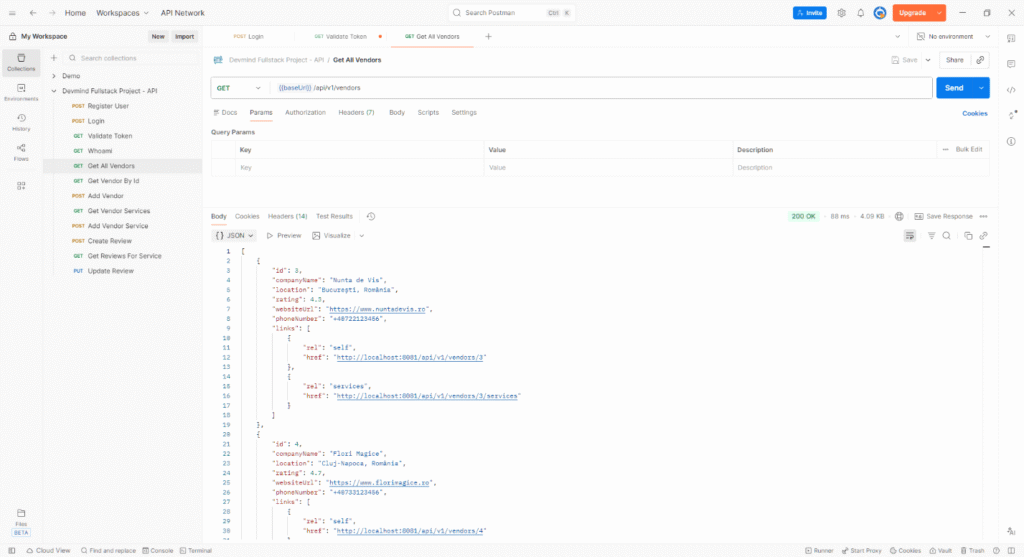The image size is (1024, 557).
Task: Open the GET method dropdown
Action: [x=238, y=88]
